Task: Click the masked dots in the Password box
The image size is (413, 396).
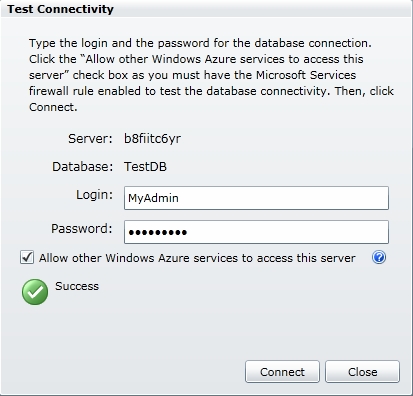Action: click(x=158, y=233)
